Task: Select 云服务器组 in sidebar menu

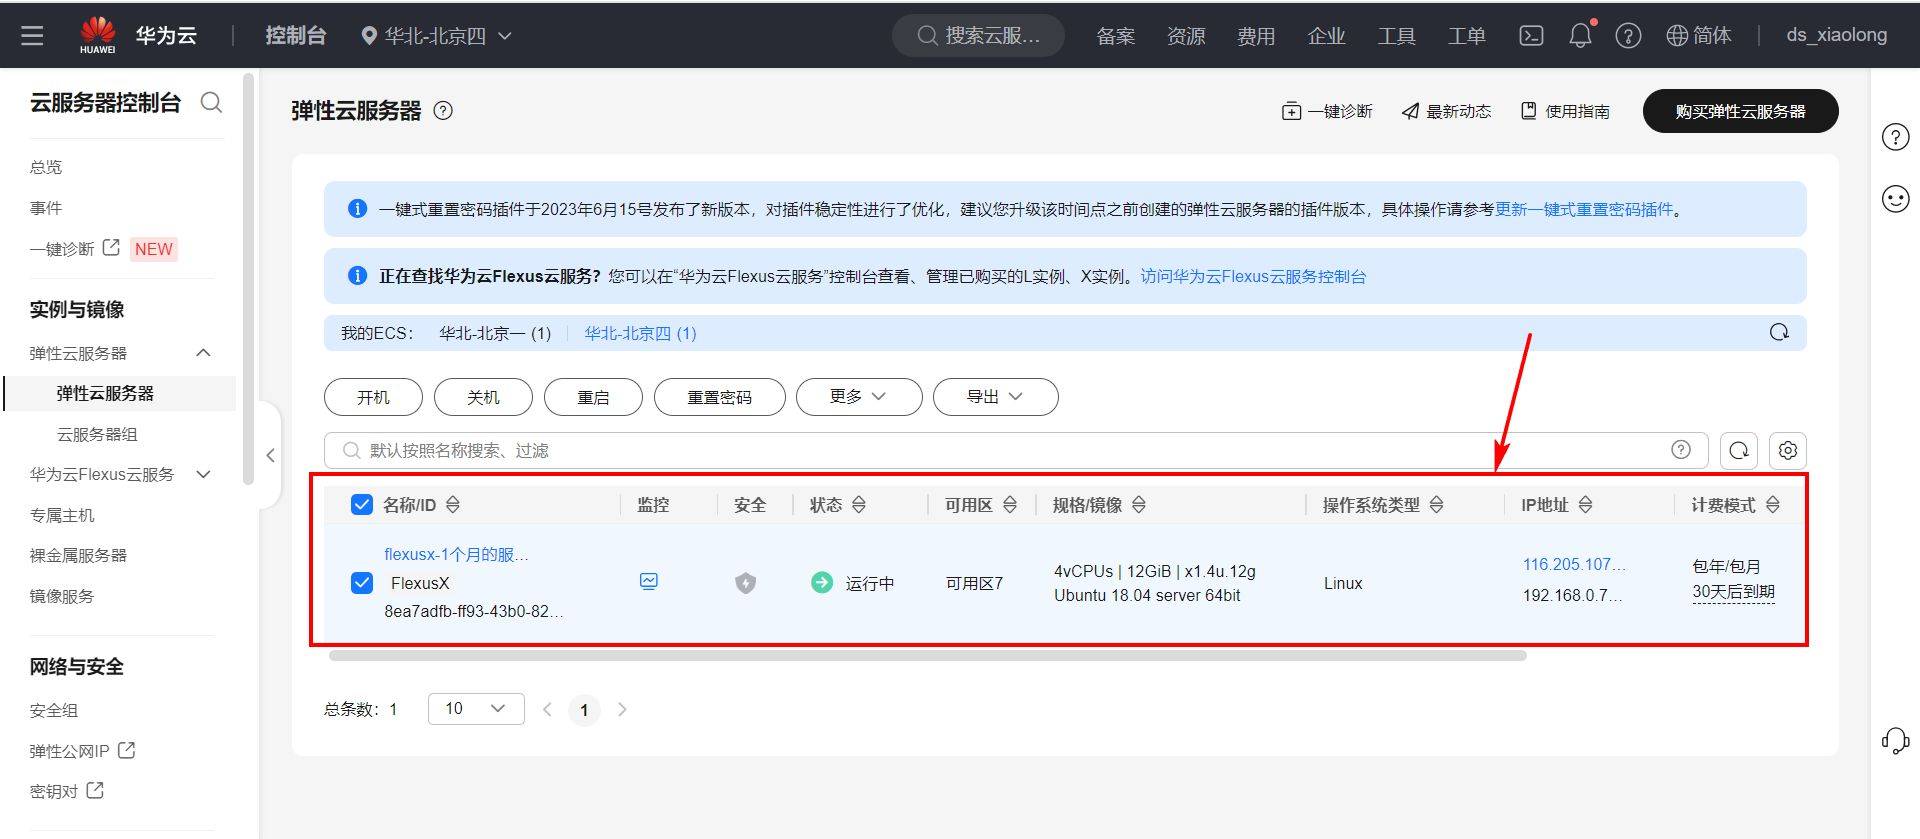Action: tap(97, 435)
